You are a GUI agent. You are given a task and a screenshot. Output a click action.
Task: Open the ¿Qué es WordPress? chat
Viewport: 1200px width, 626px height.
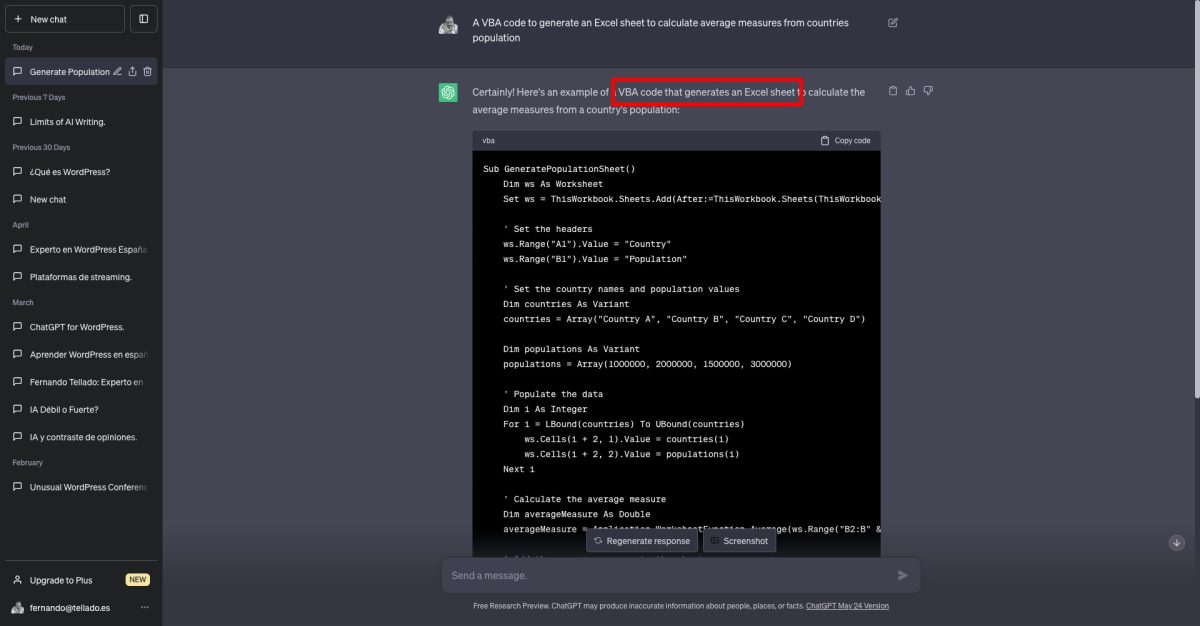coord(81,172)
